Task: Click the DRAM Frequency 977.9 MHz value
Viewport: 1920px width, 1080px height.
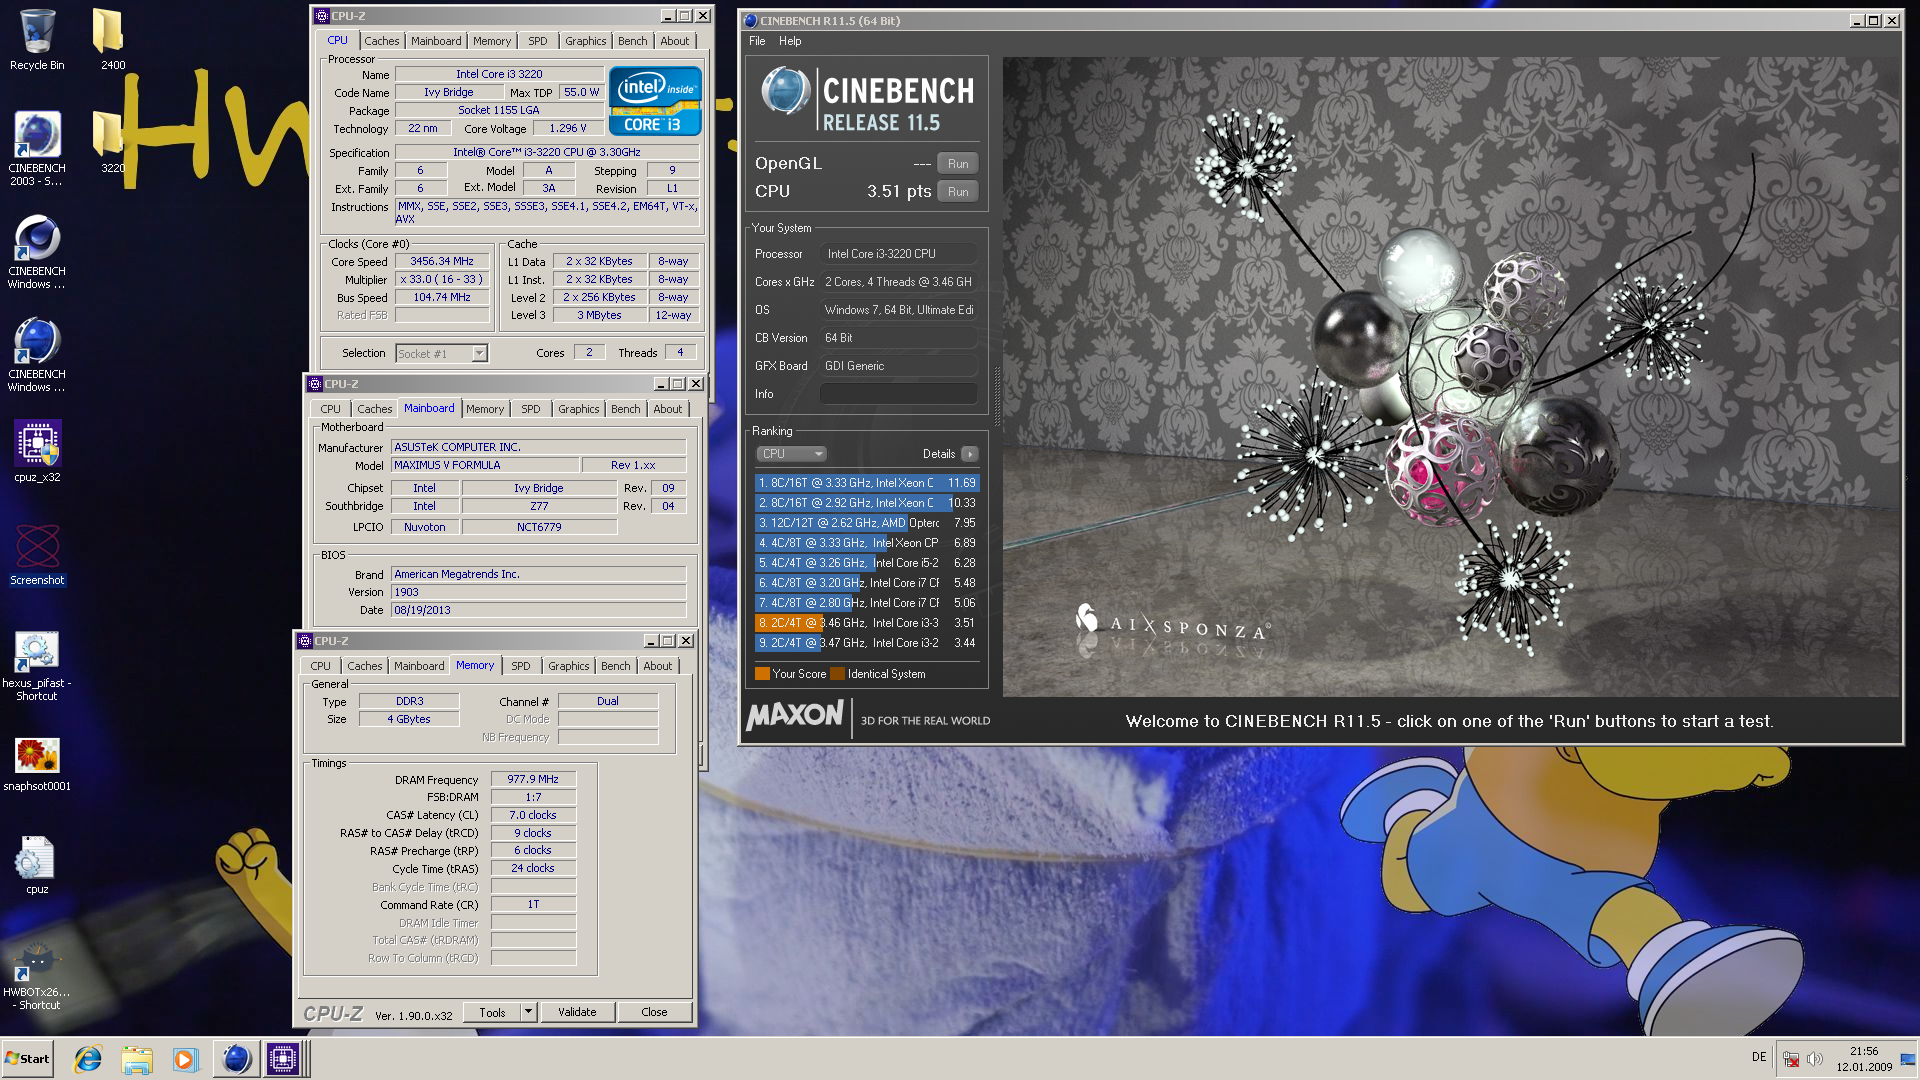Action: 533,780
